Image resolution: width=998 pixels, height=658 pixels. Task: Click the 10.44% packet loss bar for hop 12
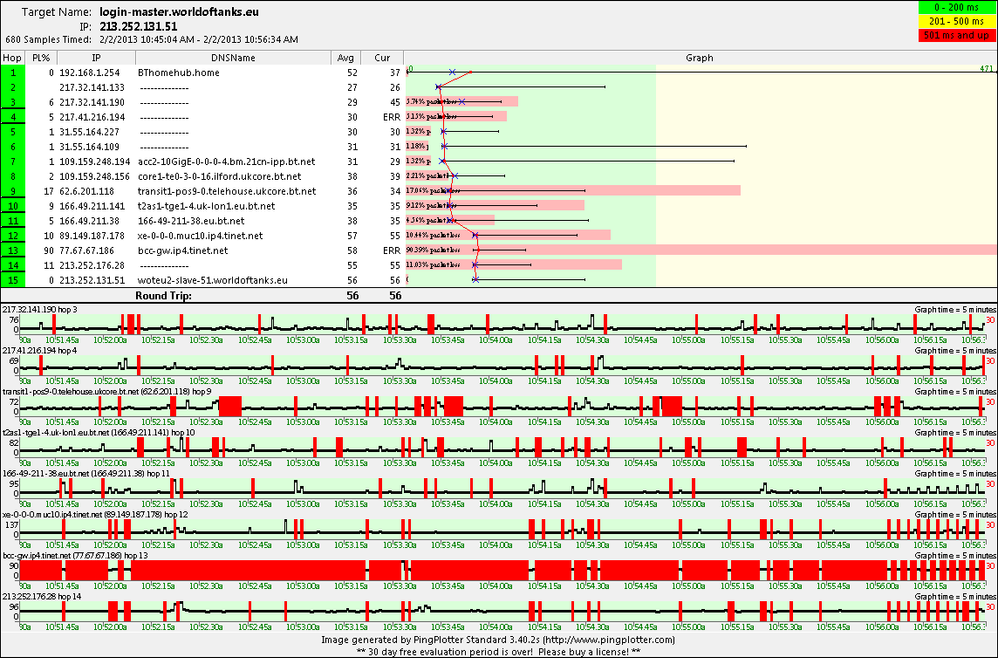(x=508, y=235)
